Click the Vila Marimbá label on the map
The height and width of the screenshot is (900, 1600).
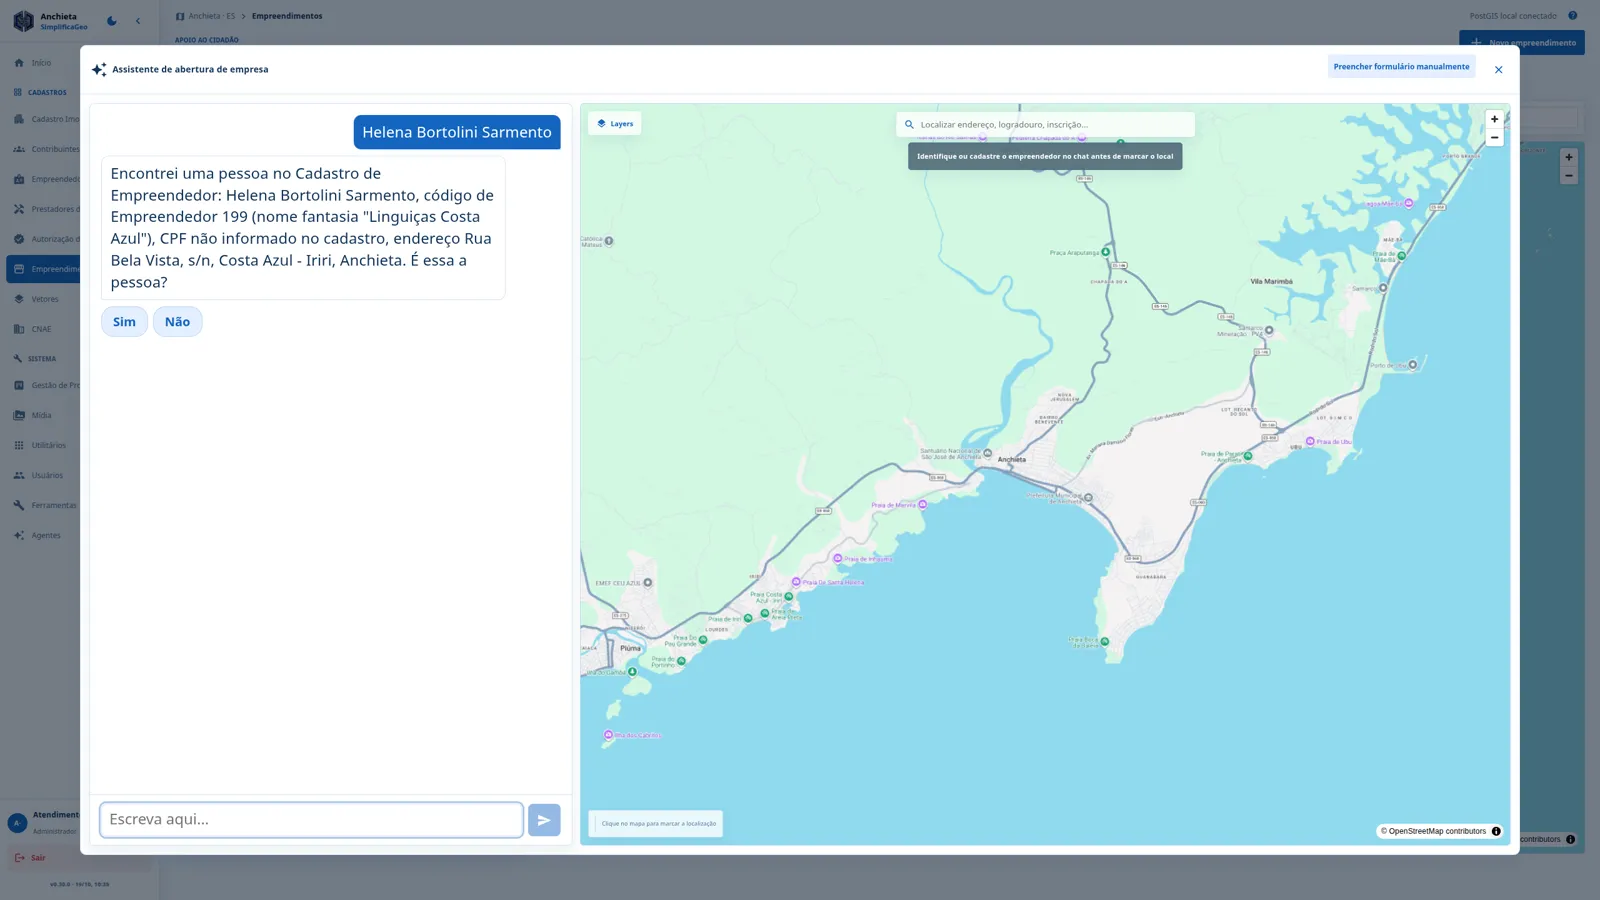tap(1271, 282)
